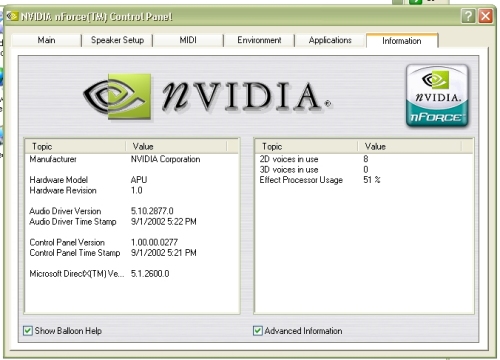The image size is (500, 360).
Task: Click the NVIDIA icon in title bar
Action: click(x=13, y=16)
